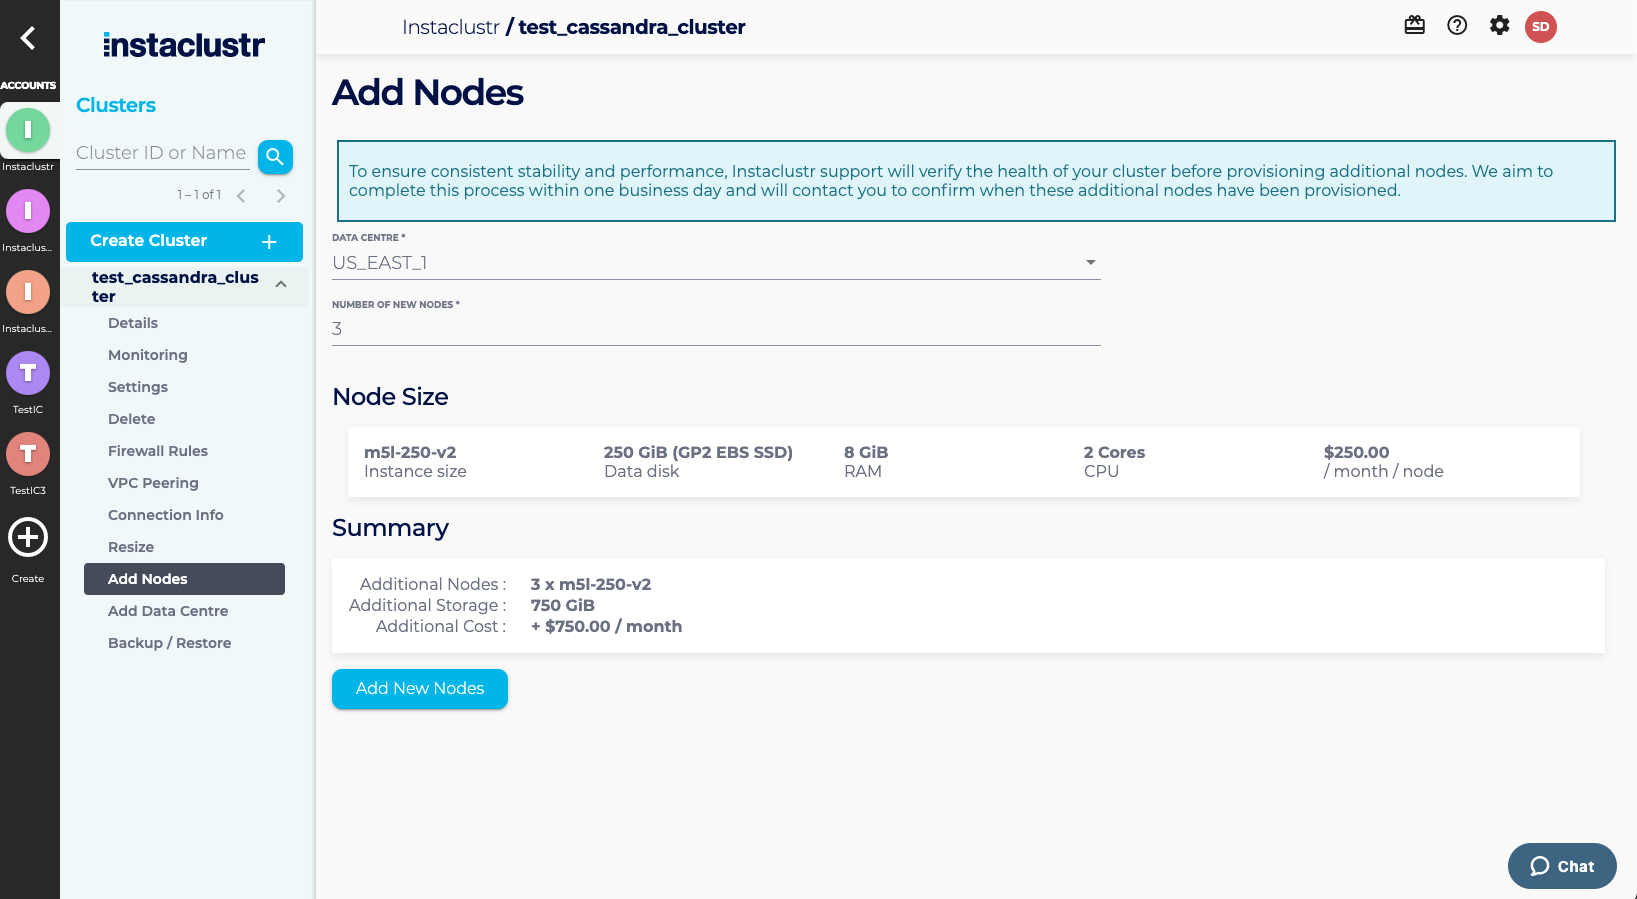The height and width of the screenshot is (899, 1637).
Task: Select the TestIC account icon
Action: [x=28, y=373]
